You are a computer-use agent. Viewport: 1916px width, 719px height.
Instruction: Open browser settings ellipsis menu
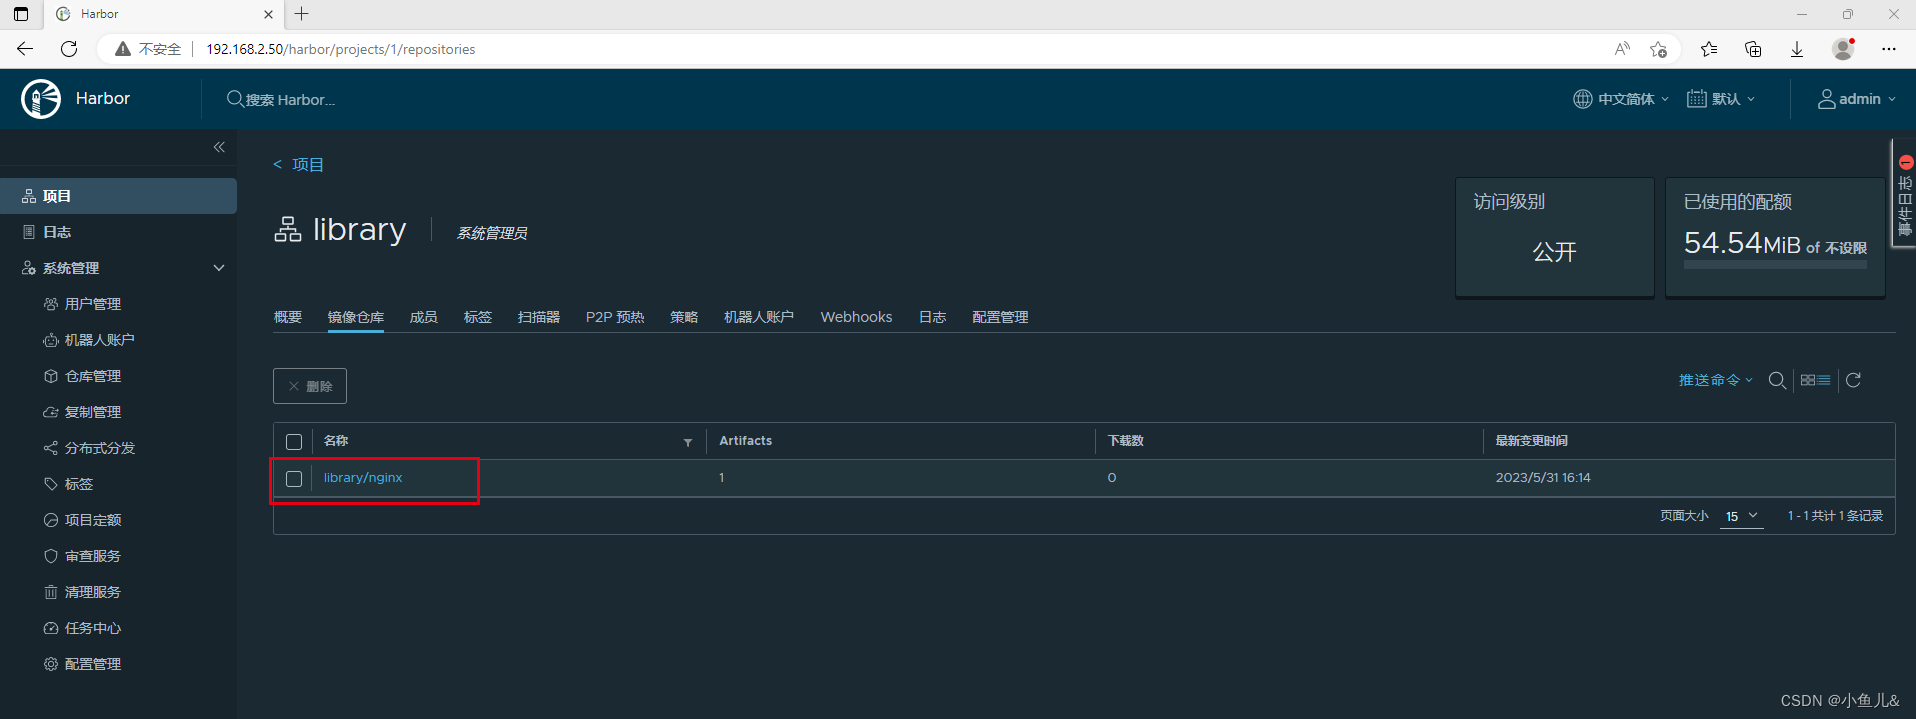[x=1889, y=49]
